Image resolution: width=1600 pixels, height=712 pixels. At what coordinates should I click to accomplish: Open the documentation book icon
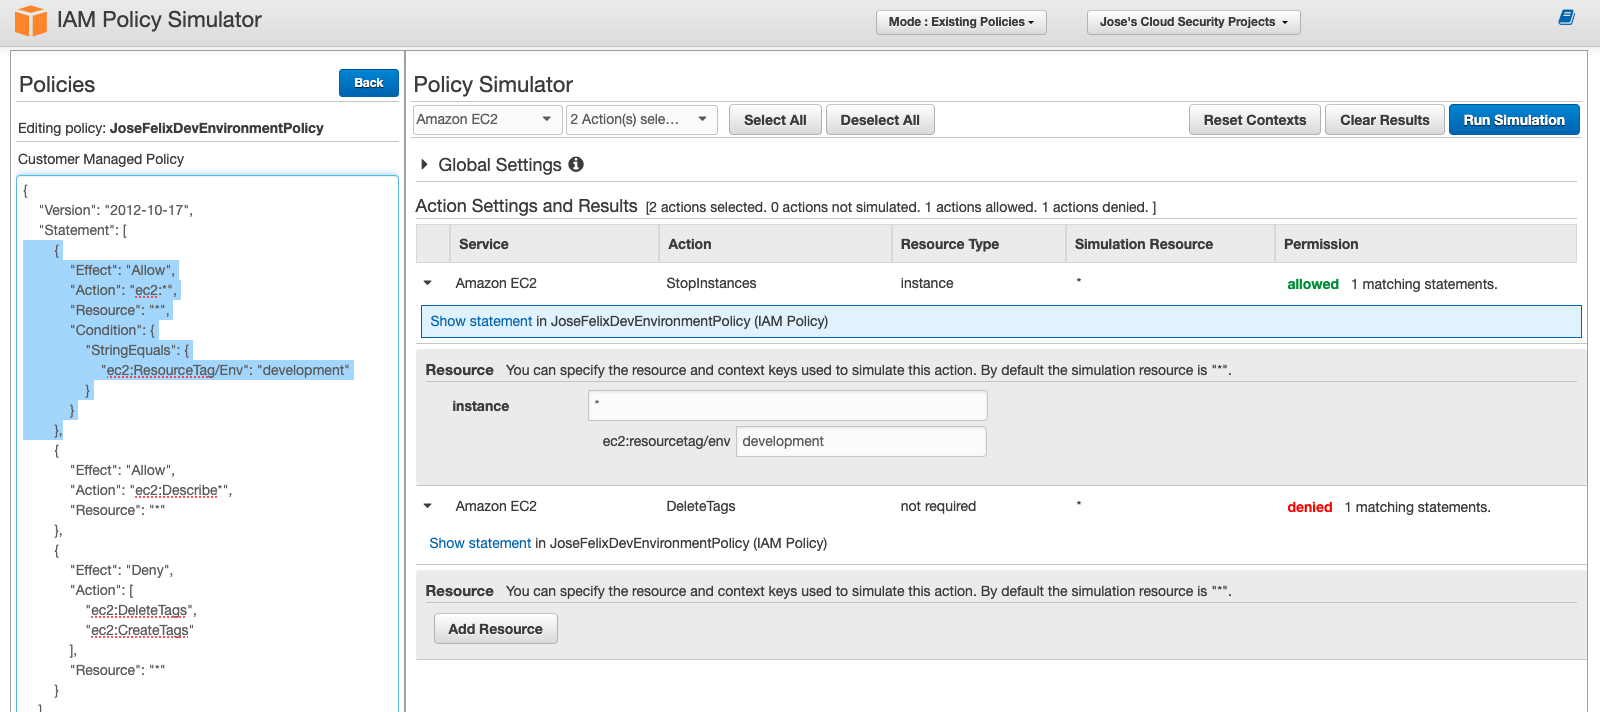[1567, 17]
